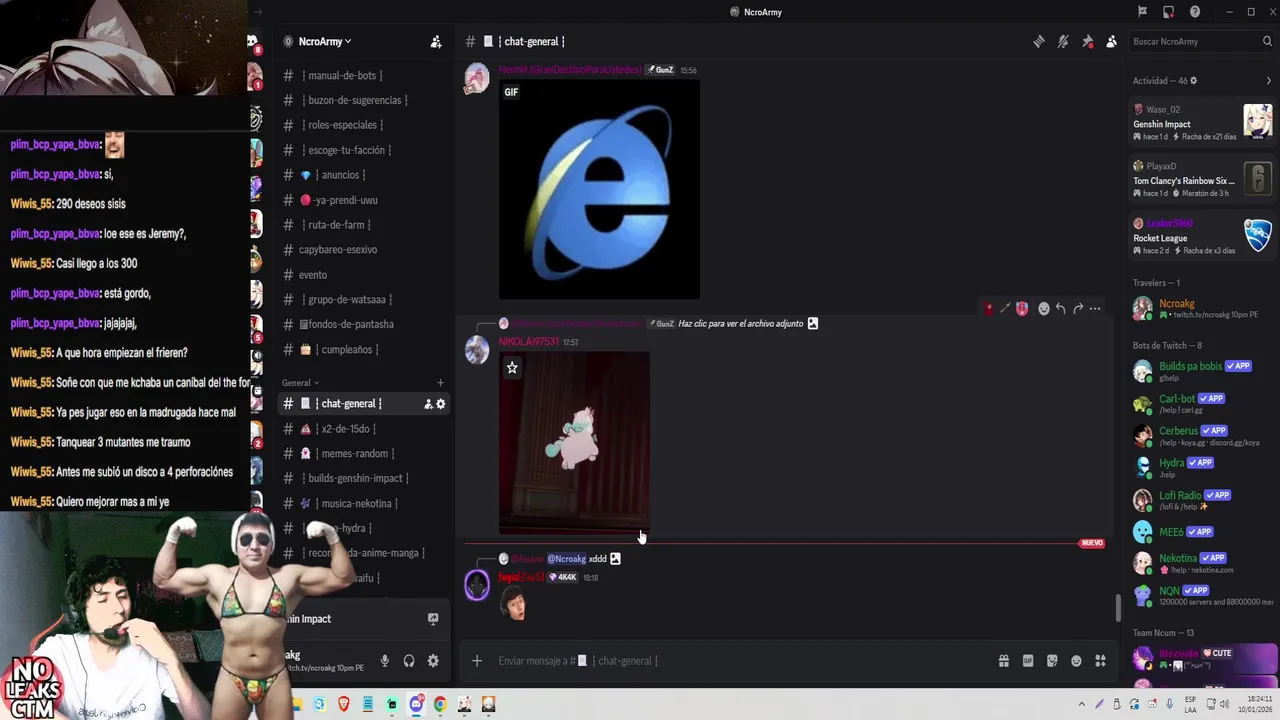Click plus attach button in message bar
The image size is (1280, 720).
coord(477,661)
